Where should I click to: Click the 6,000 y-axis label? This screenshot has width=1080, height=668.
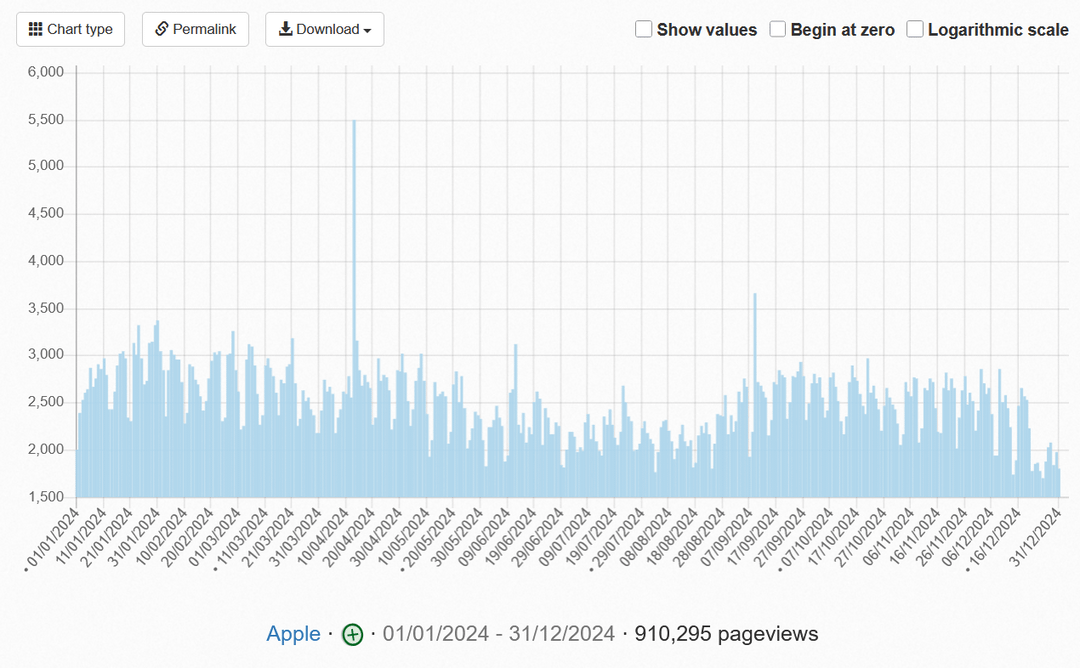[x=46, y=72]
